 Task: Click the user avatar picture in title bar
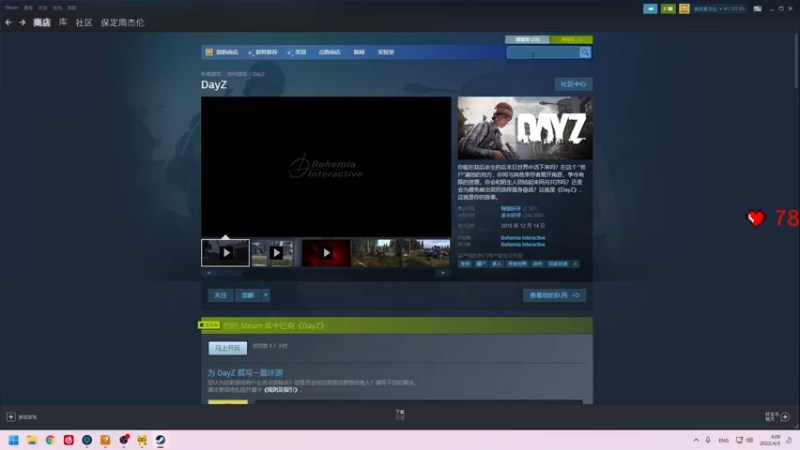(x=684, y=9)
